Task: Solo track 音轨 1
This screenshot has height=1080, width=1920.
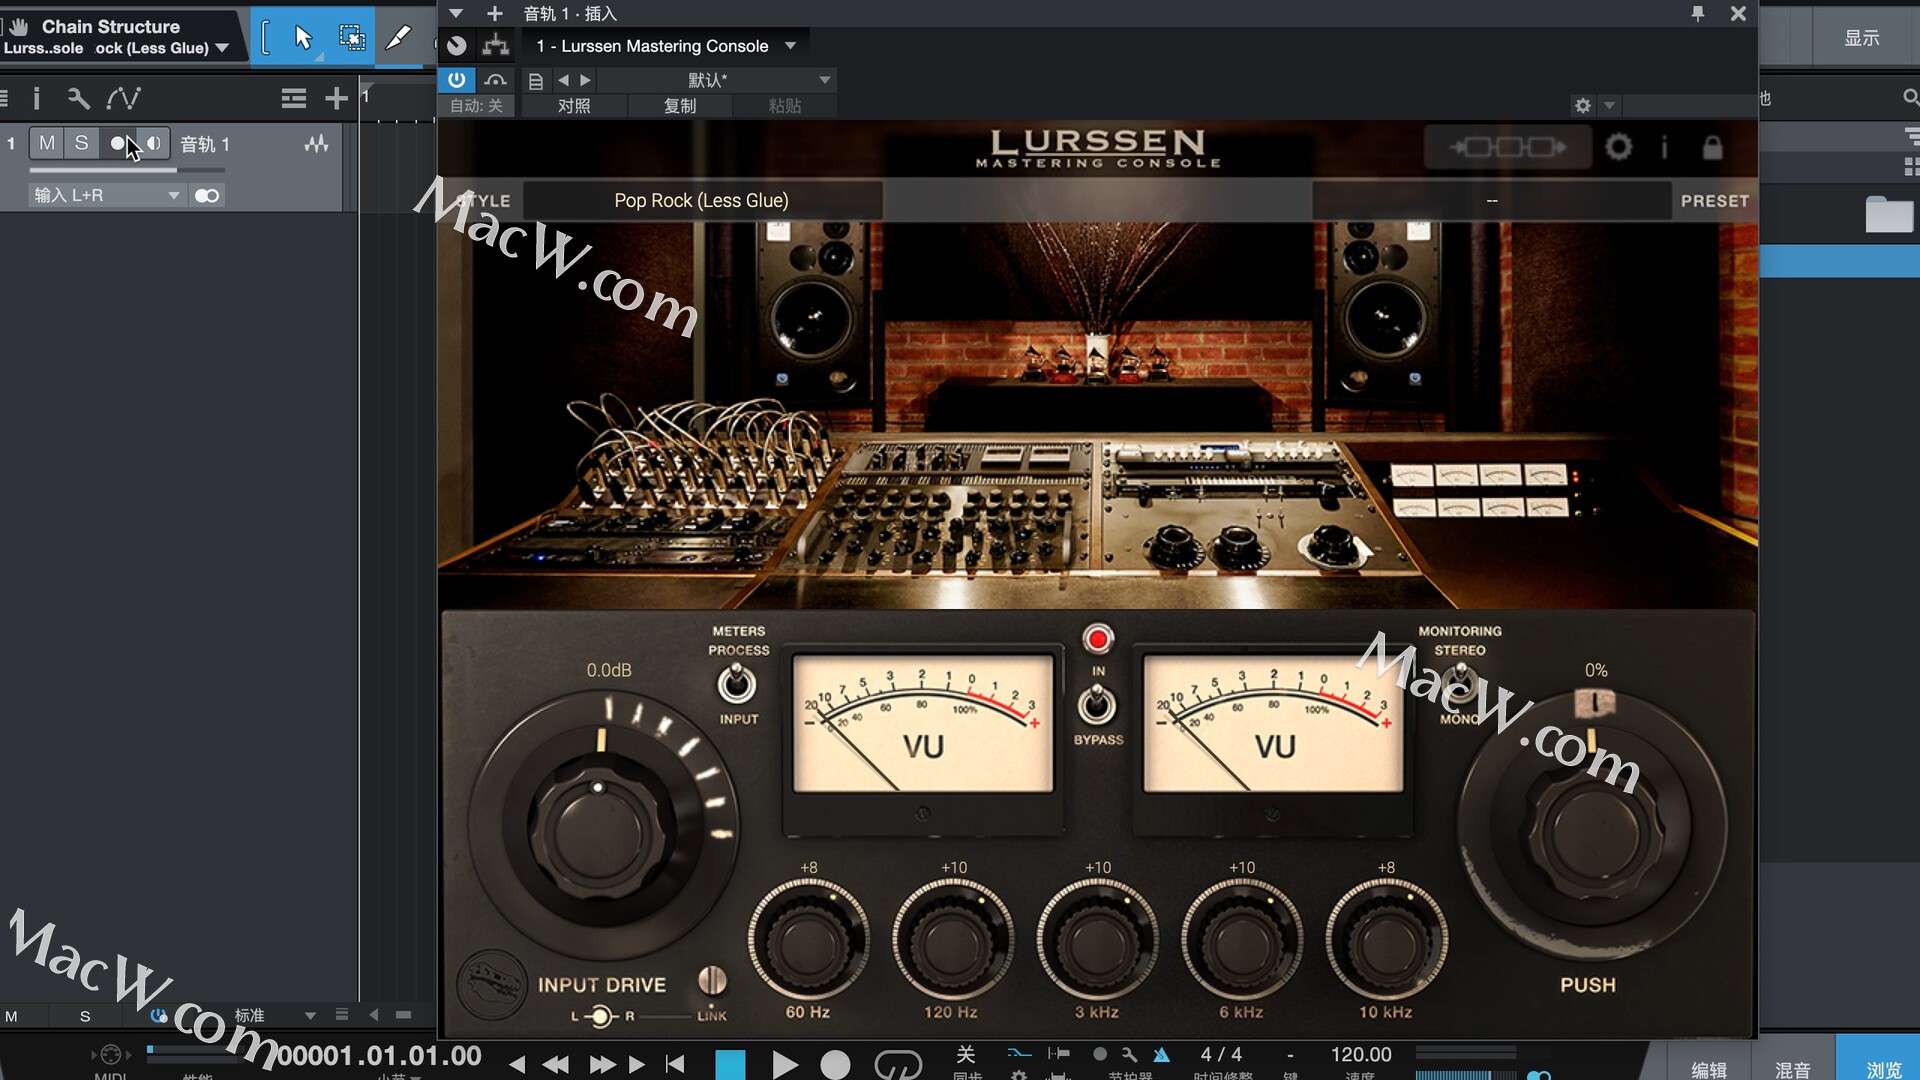Action: pos(81,144)
